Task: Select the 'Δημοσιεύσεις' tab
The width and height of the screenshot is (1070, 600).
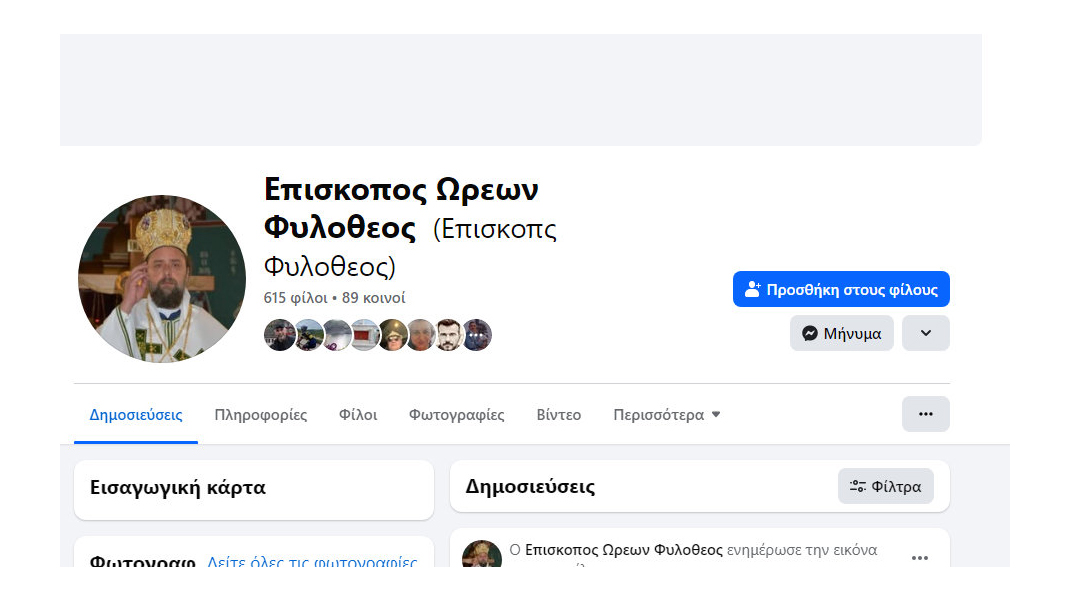Action: 136,414
